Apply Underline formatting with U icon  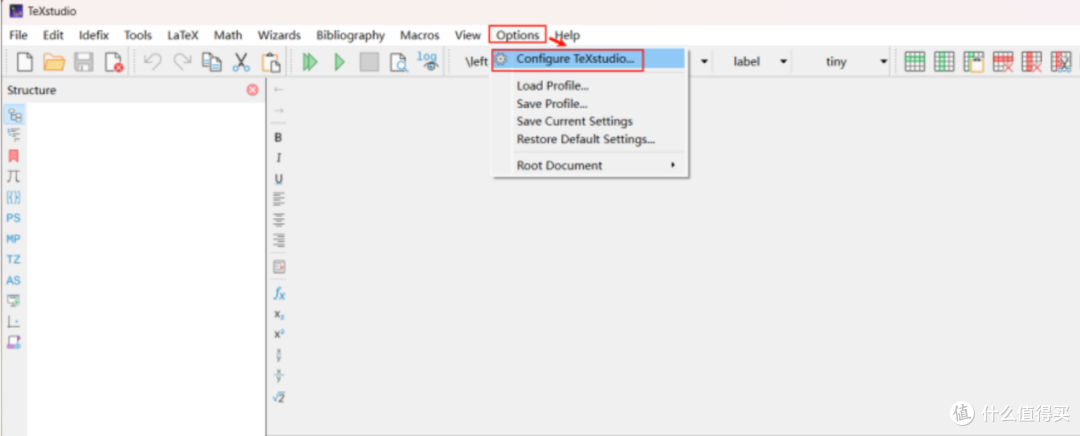tap(278, 179)
